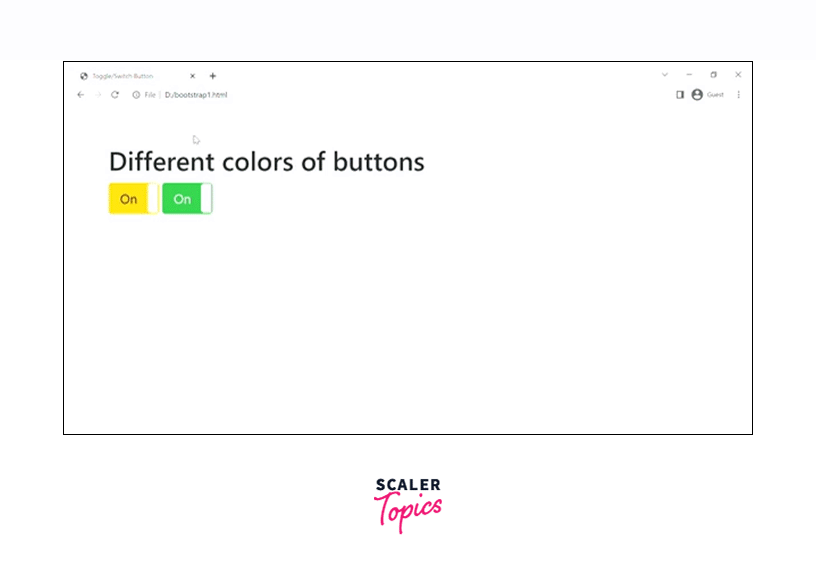
Task: Minimize the browser window
Action: coord(689,75)
